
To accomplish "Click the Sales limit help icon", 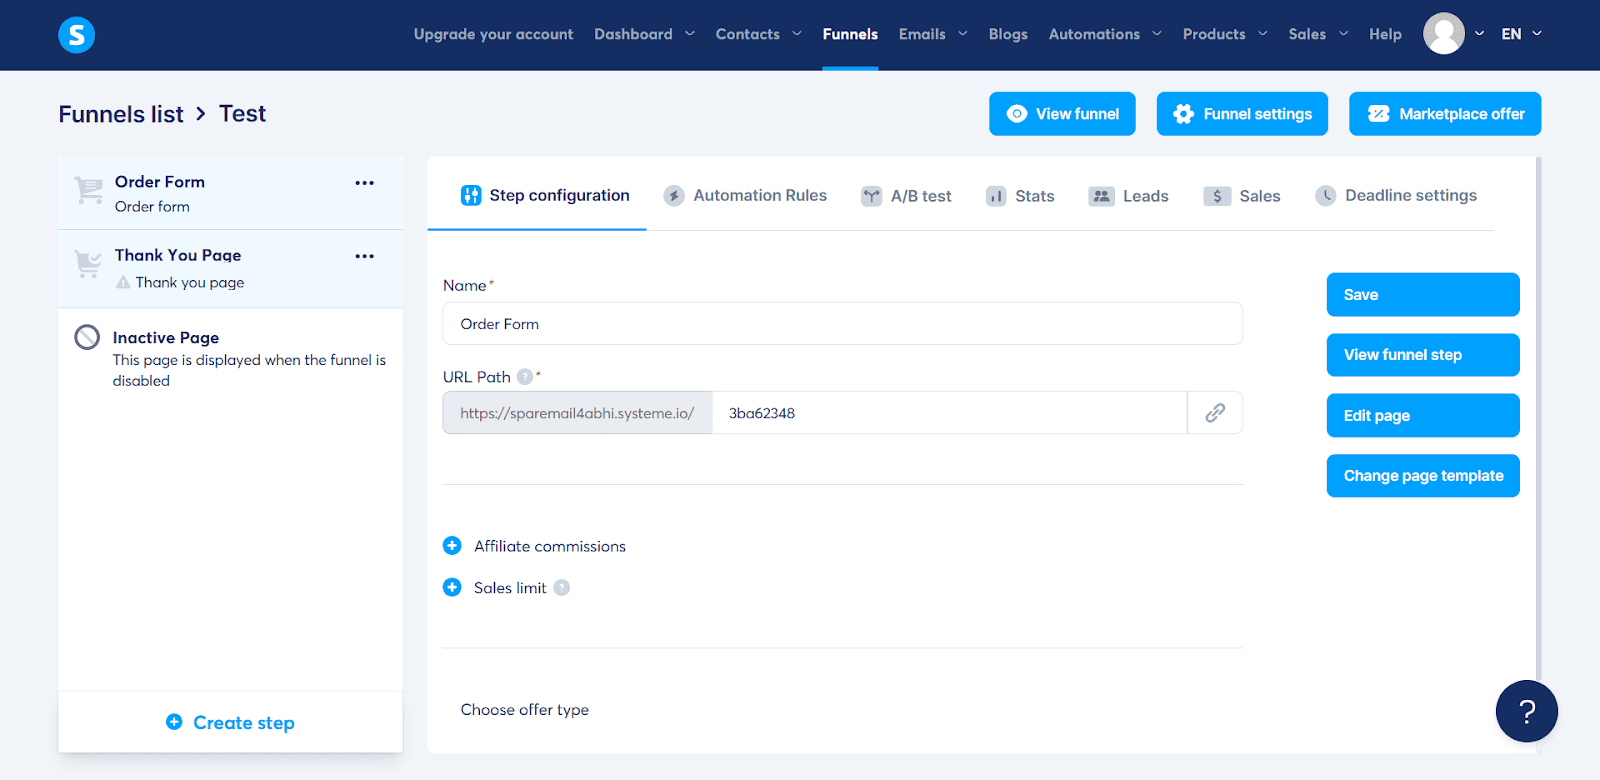I will [562, 588].
